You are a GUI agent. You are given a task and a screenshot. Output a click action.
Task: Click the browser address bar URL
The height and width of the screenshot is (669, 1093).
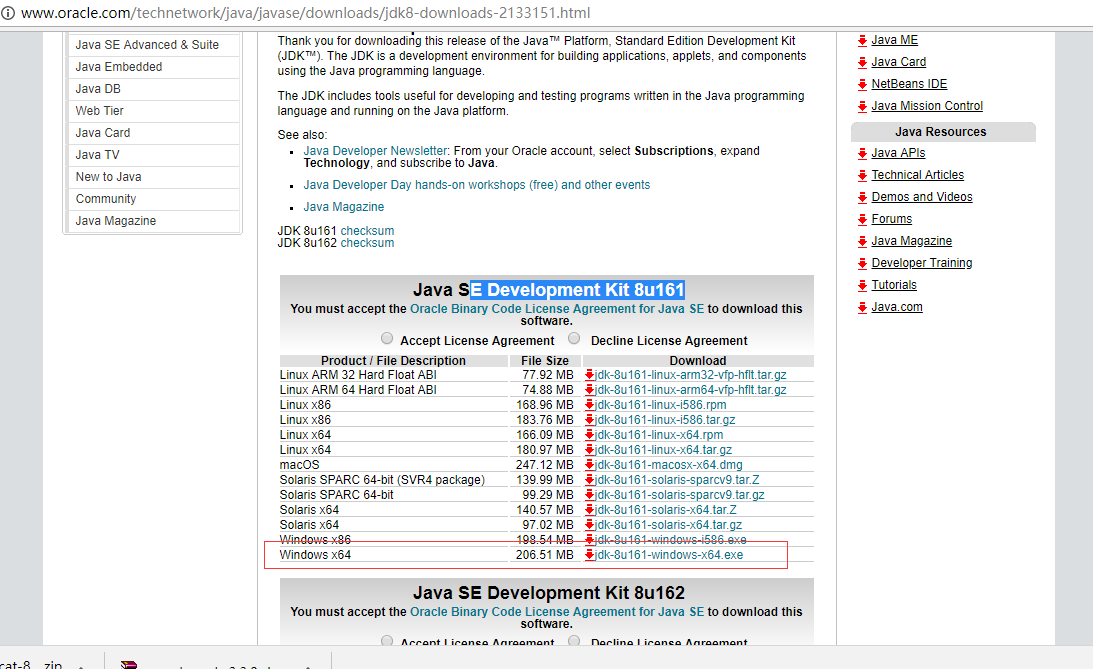[x=305, y=13]
